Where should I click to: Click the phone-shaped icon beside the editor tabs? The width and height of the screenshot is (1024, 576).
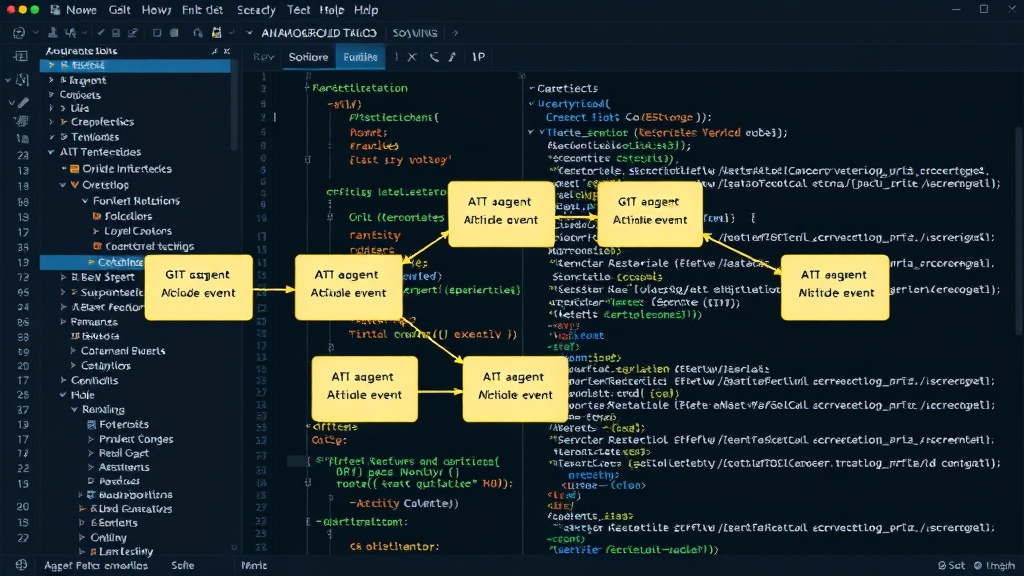click(434, 57)
